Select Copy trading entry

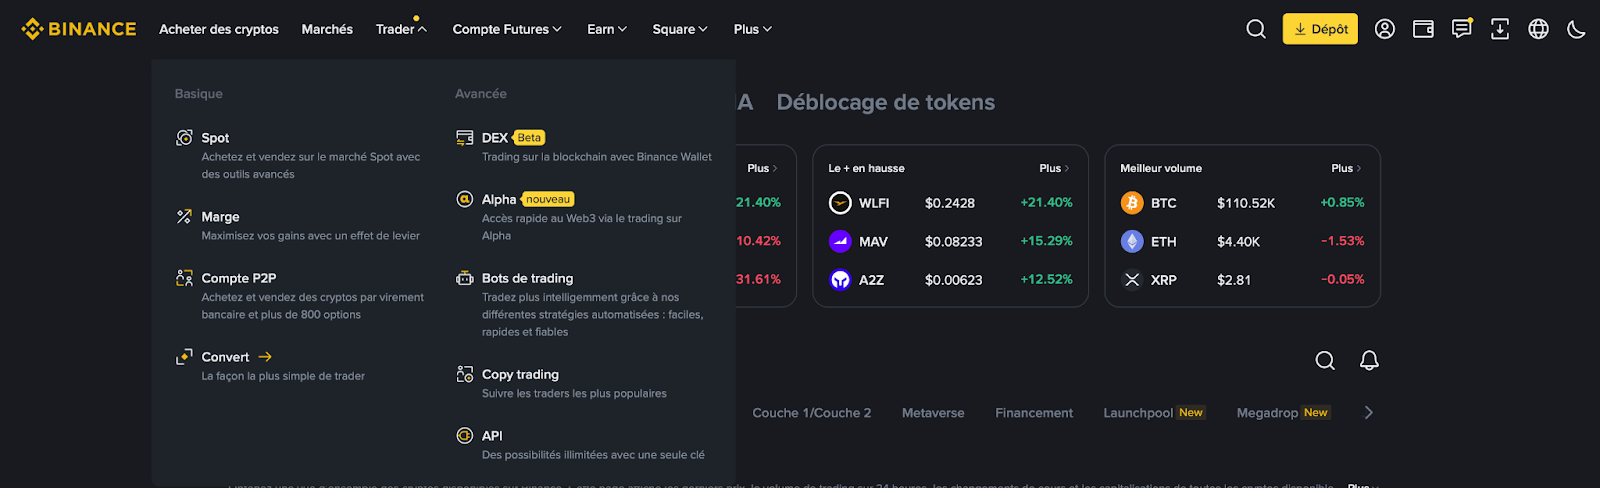(x=587, y=383)
